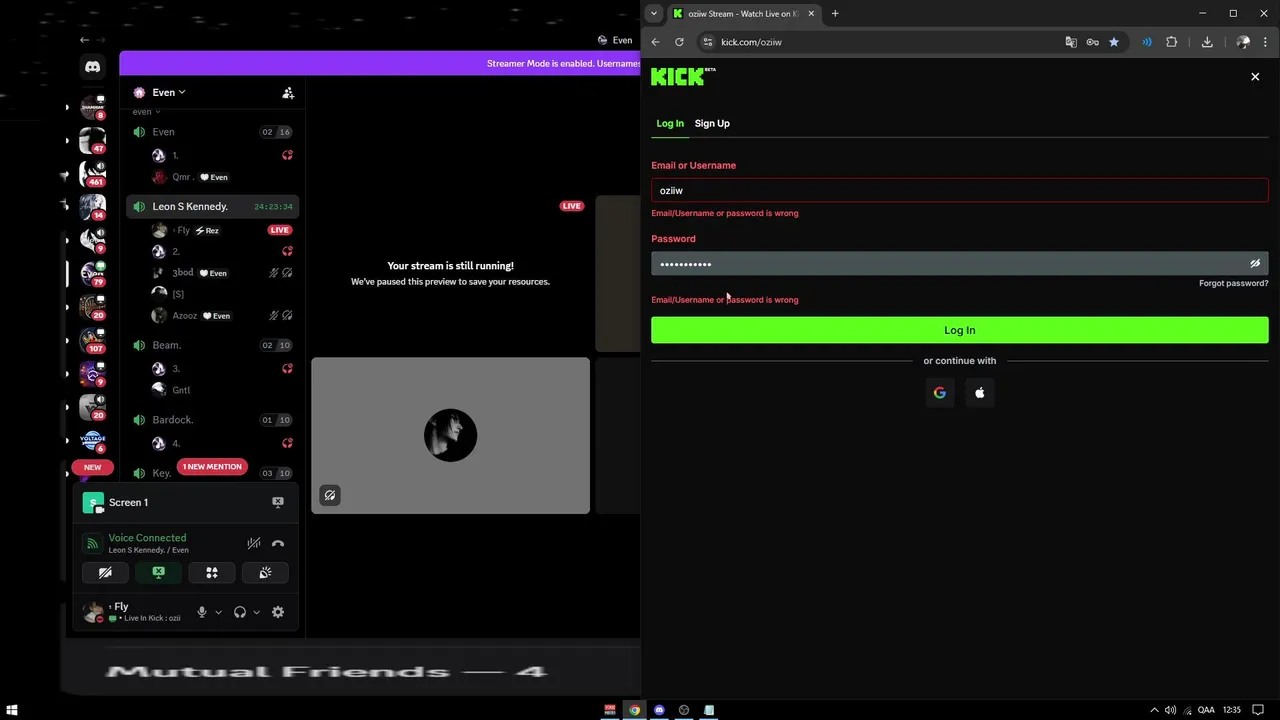Collapse the 'even' channel category
1280x720 pixels.
coord(146,112)
